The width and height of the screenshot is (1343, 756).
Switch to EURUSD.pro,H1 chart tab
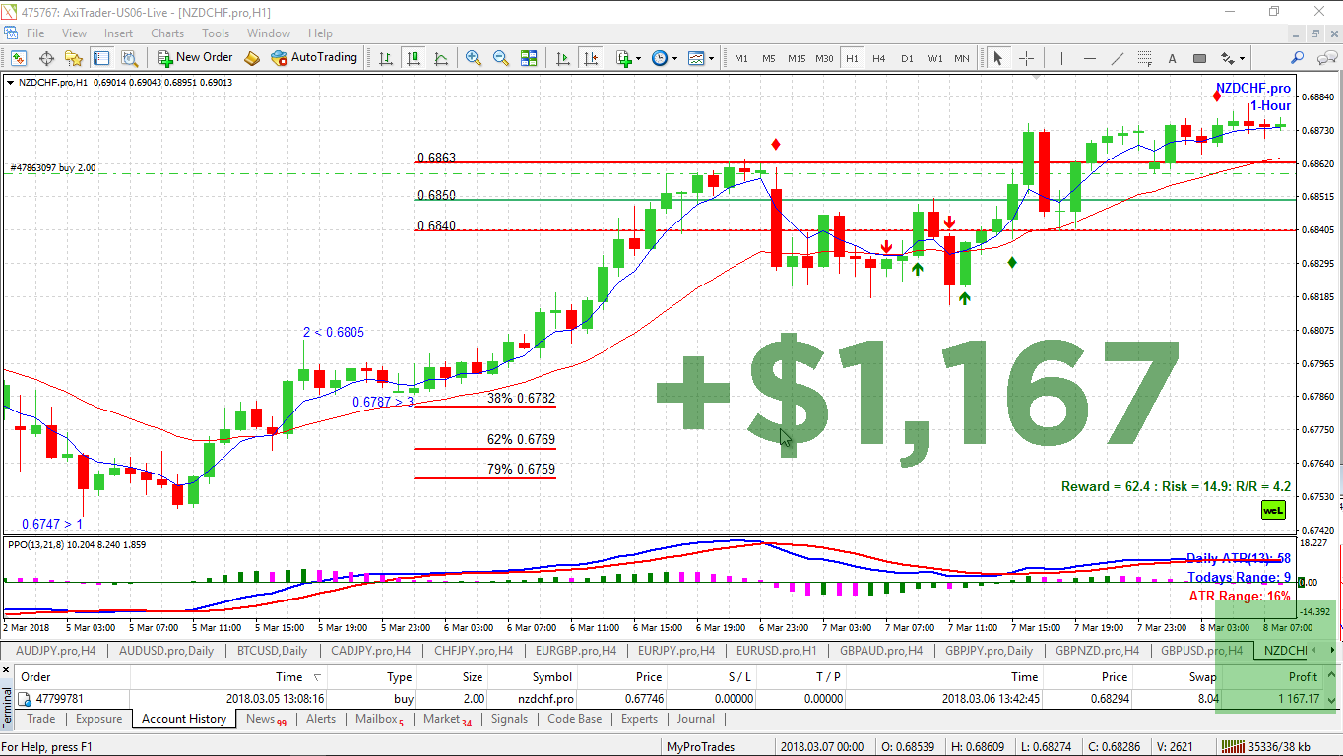click(776, 650)
